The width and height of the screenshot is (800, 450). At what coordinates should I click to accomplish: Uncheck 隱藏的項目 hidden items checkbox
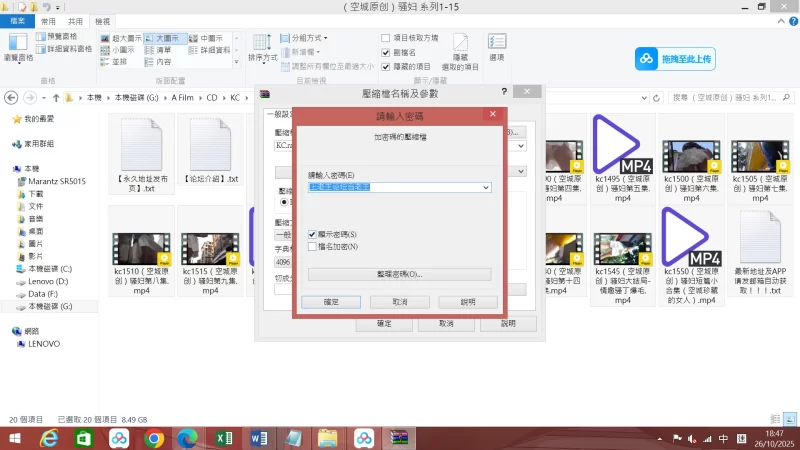(x=386, y=66)
